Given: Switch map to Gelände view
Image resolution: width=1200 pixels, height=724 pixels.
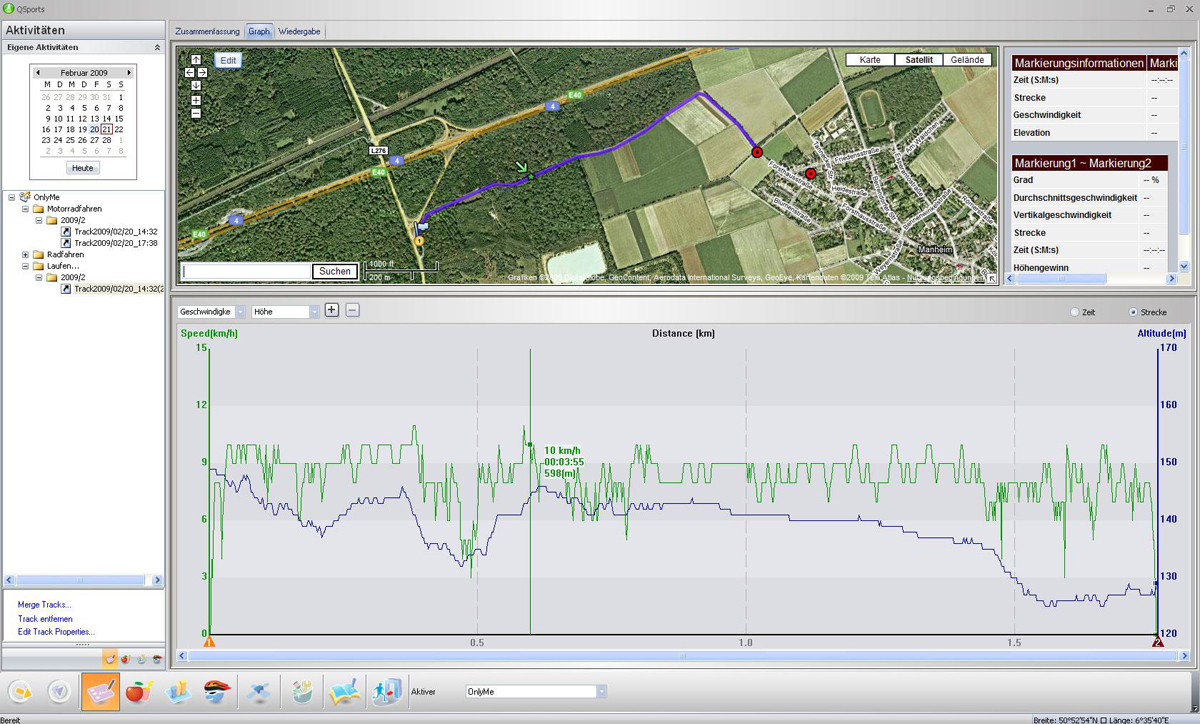Looking at the screenshot, I should pos(967,60).
